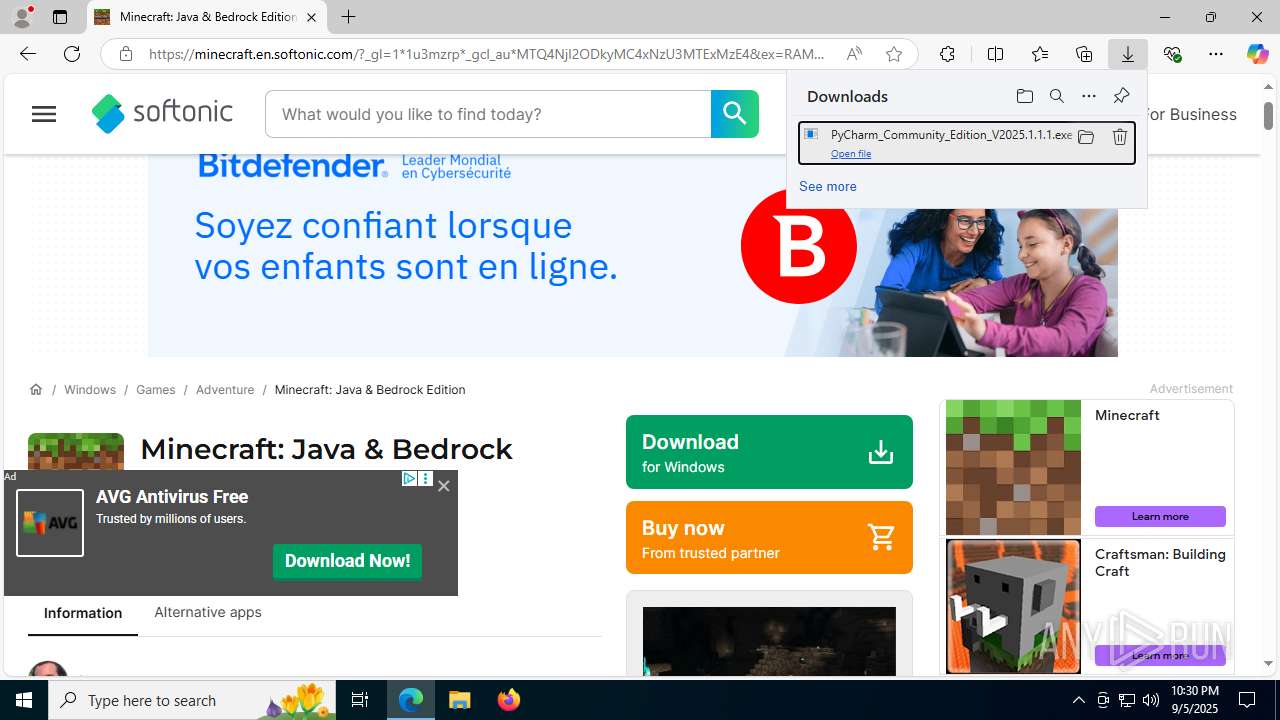Open a new browser tab
This screenshot has height=720, width=1280.
(x=348, y=17)
